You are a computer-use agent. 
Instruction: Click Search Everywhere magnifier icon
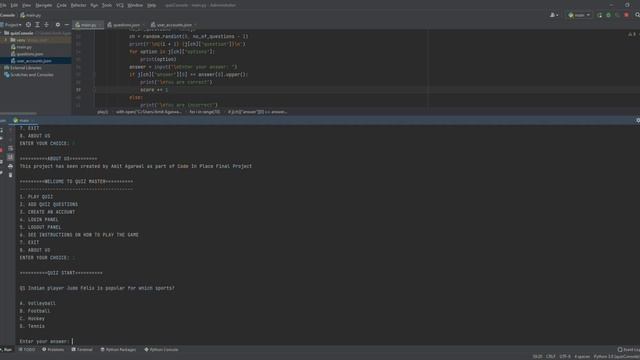point(637,15)
